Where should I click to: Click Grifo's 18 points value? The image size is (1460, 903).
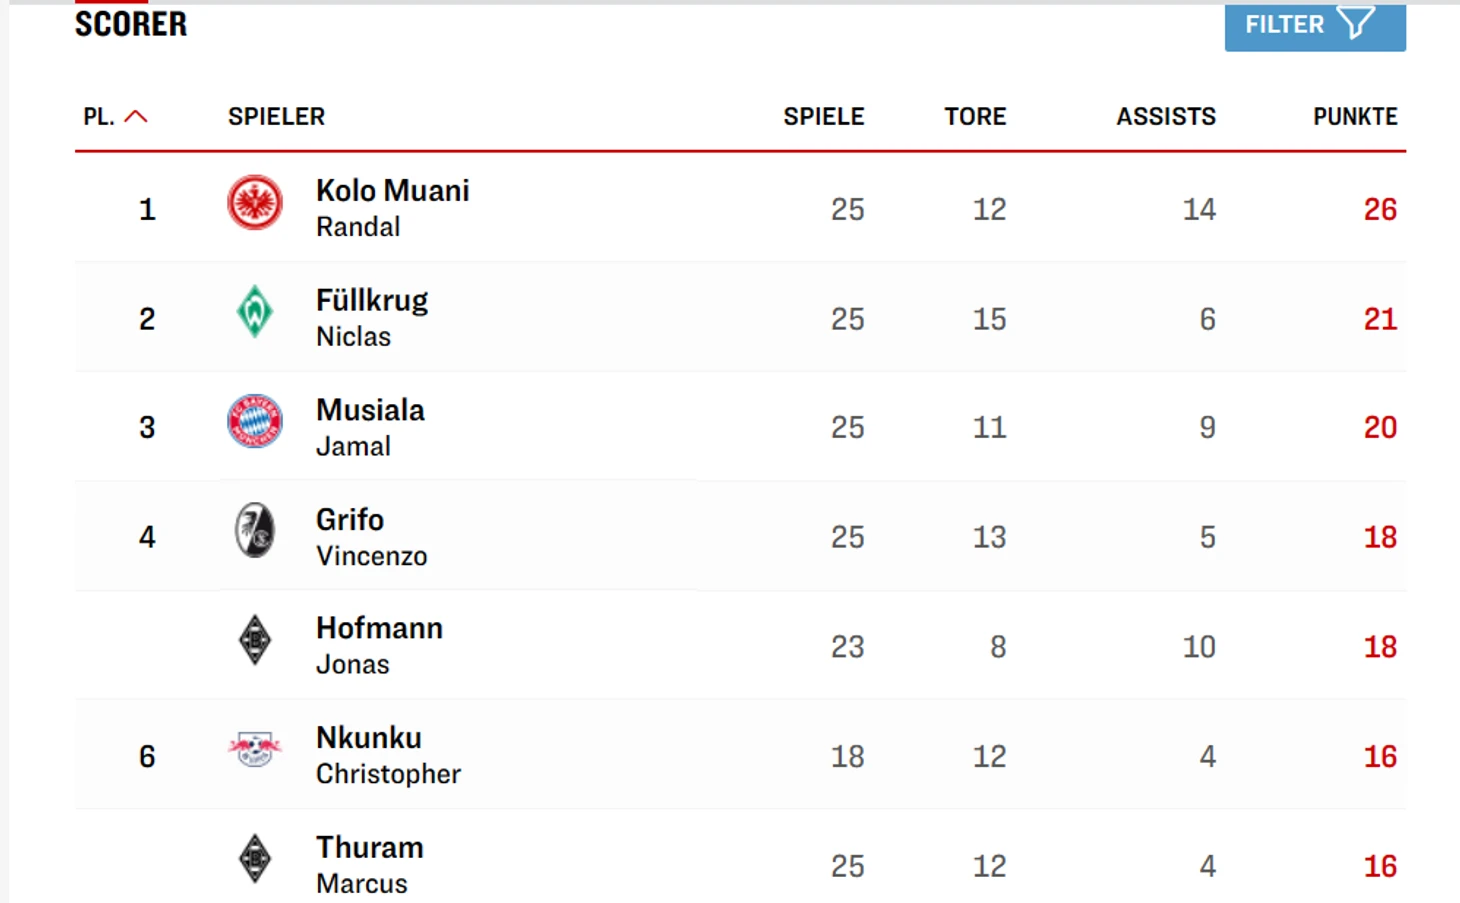click(1380, 537)
